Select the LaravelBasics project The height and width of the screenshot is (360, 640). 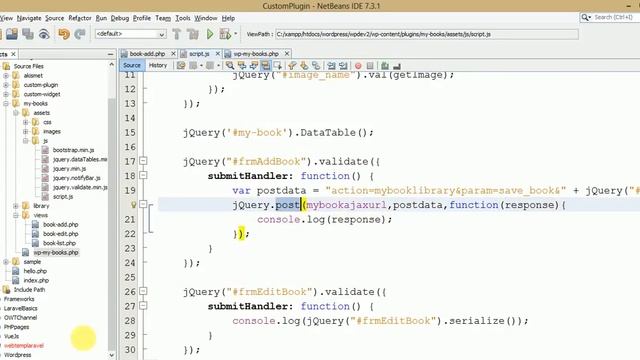(x=20, y=309)
